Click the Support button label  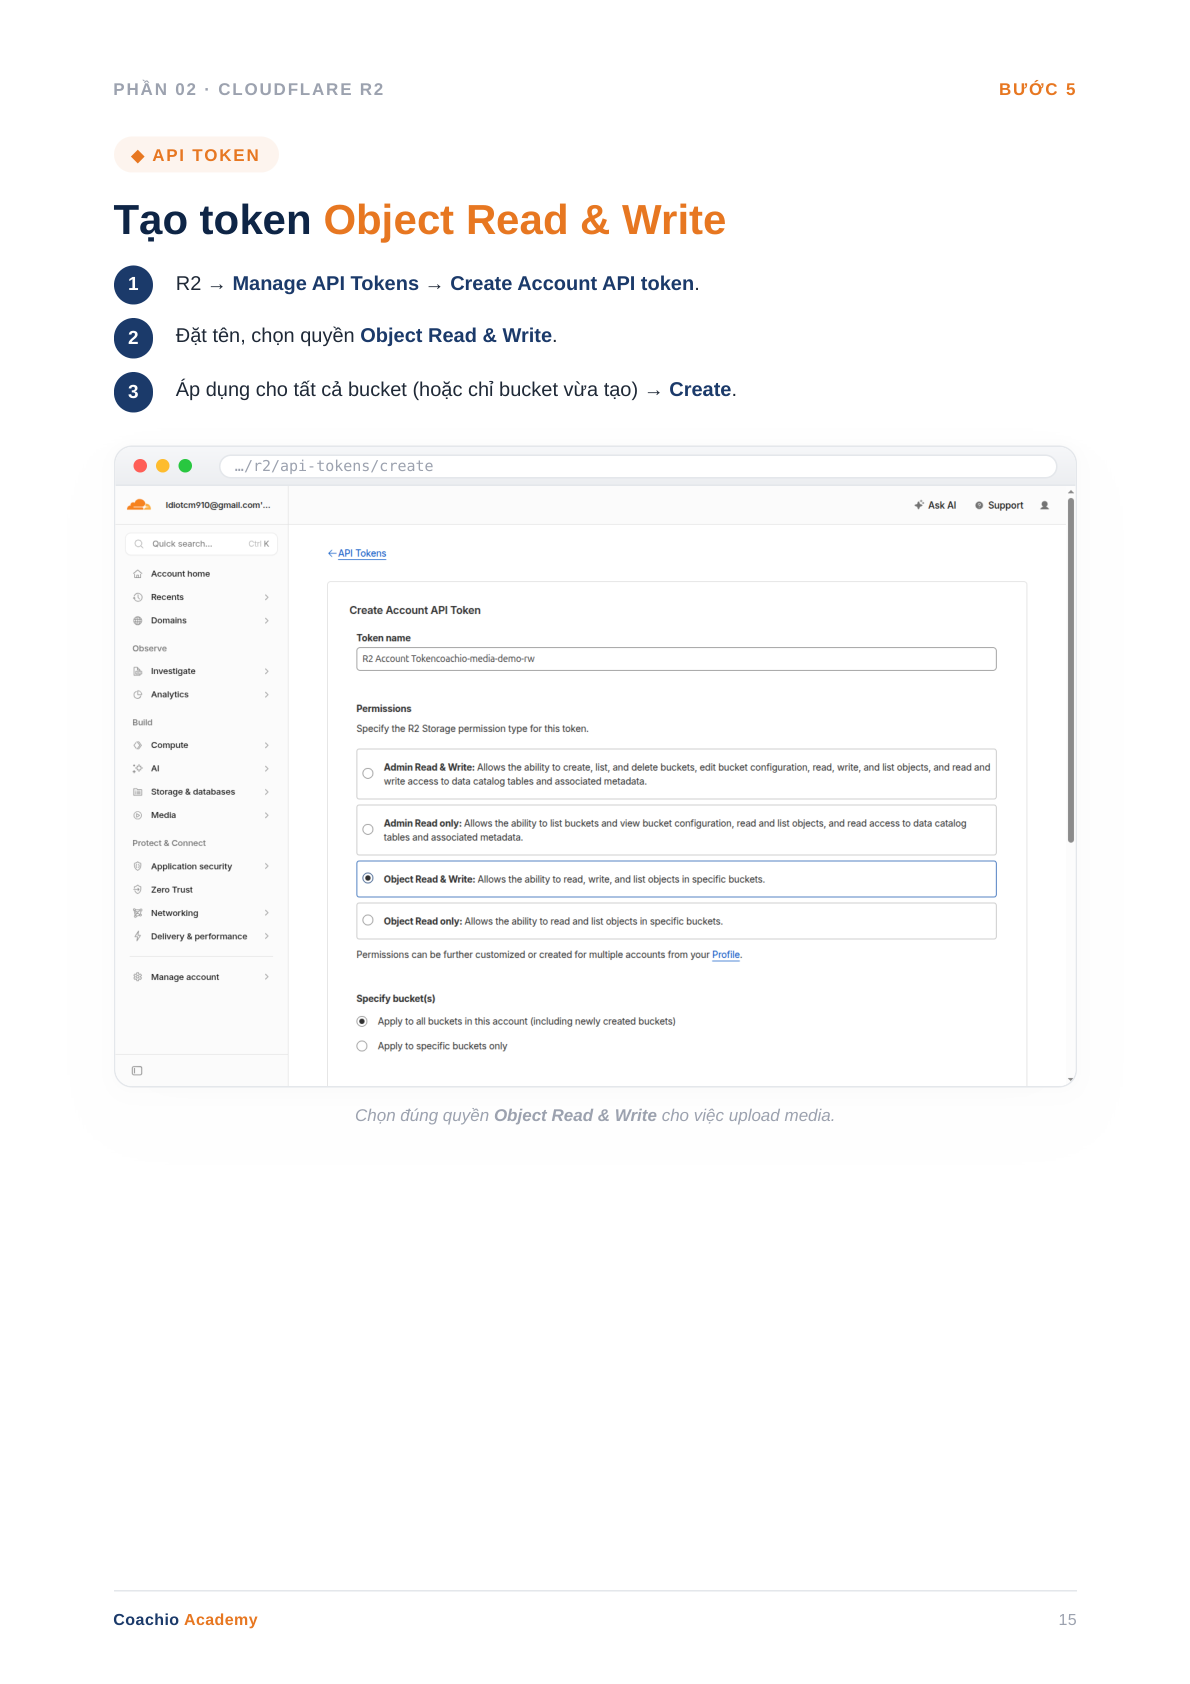pos(1005,506)
